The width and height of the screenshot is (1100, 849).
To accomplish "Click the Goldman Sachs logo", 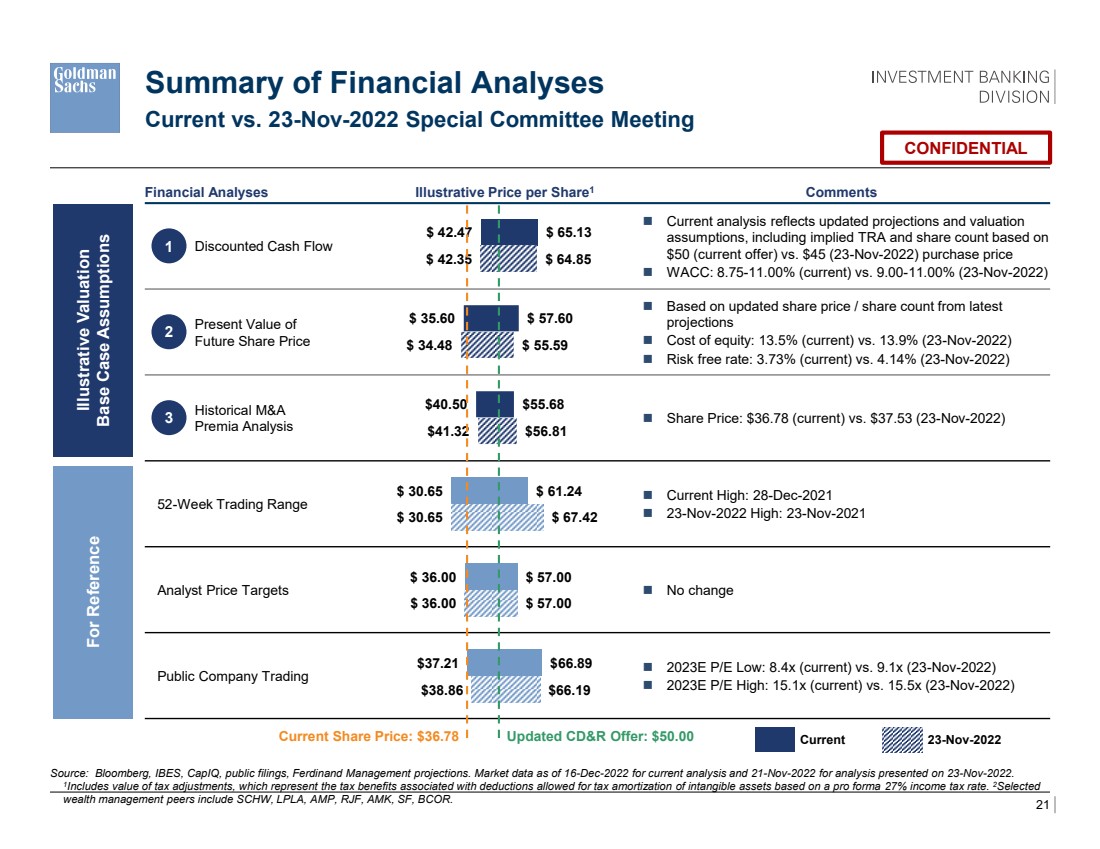I will tap(85, 97).
